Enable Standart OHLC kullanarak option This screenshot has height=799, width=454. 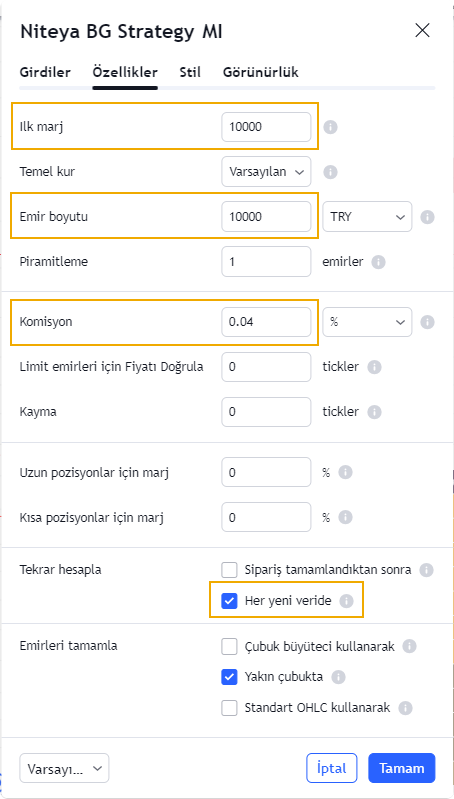click(229, 708)
